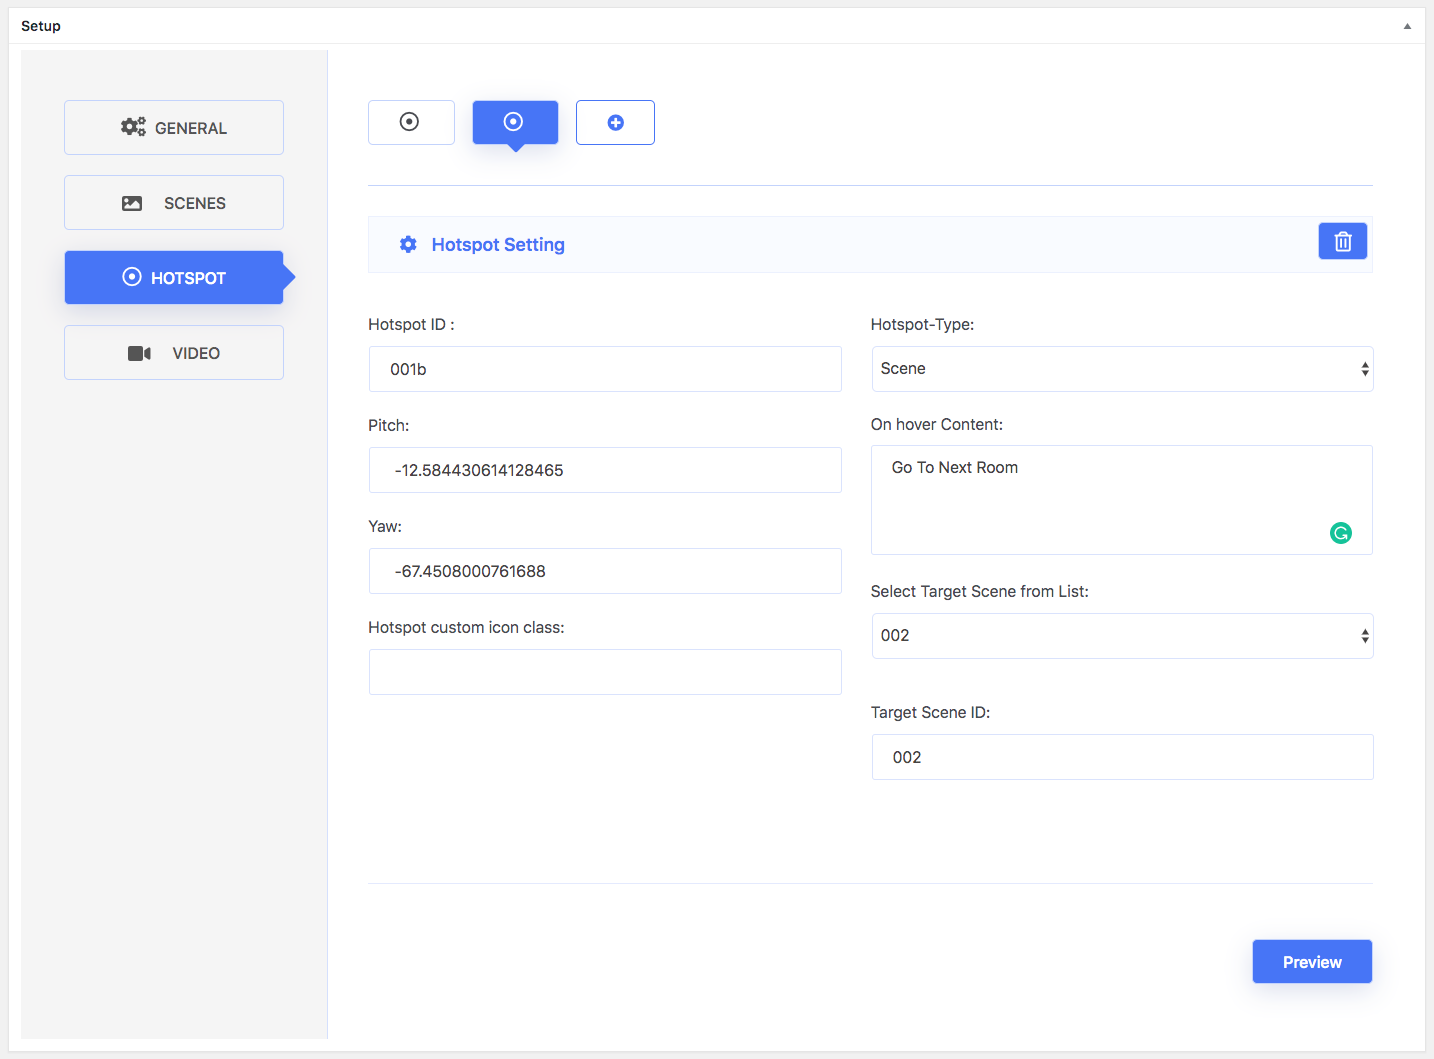This screenshot has height=1059, width=1434.
Task: Click into the Yaw input field
Action: pos(605,571)
